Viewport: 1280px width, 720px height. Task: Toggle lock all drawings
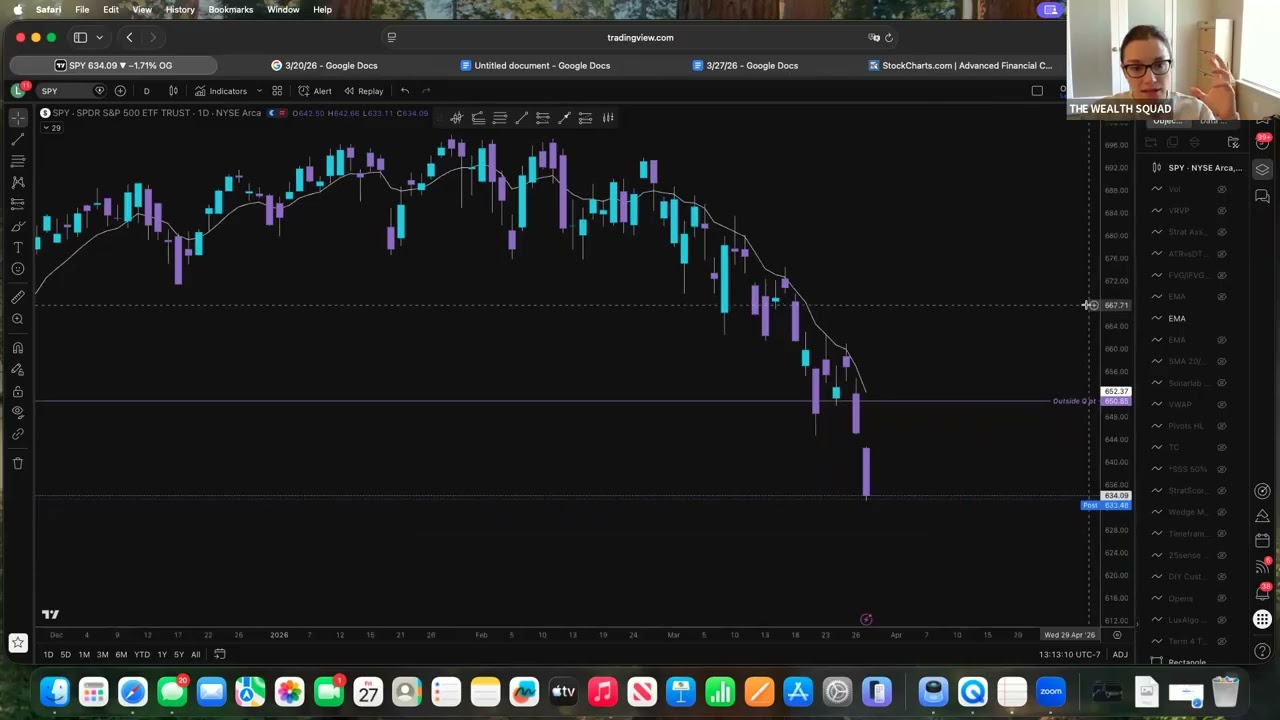click(x=17, y=391)
